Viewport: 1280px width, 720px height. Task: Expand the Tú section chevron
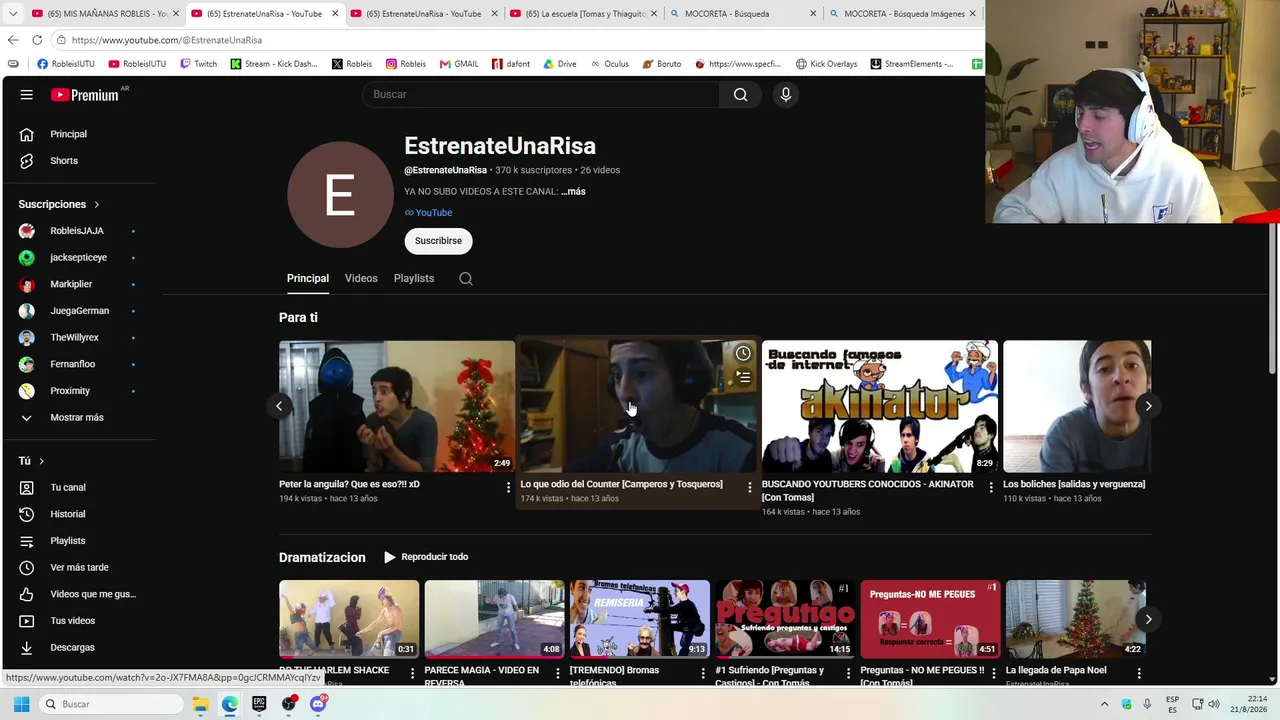(41, 461)
